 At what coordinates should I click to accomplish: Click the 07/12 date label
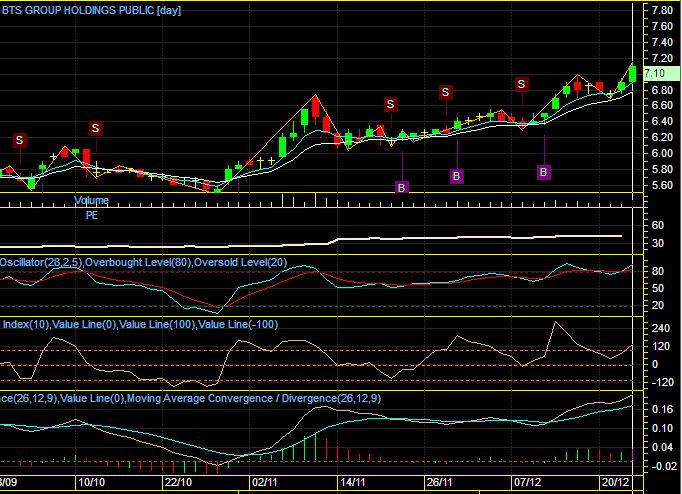(528, 482)
